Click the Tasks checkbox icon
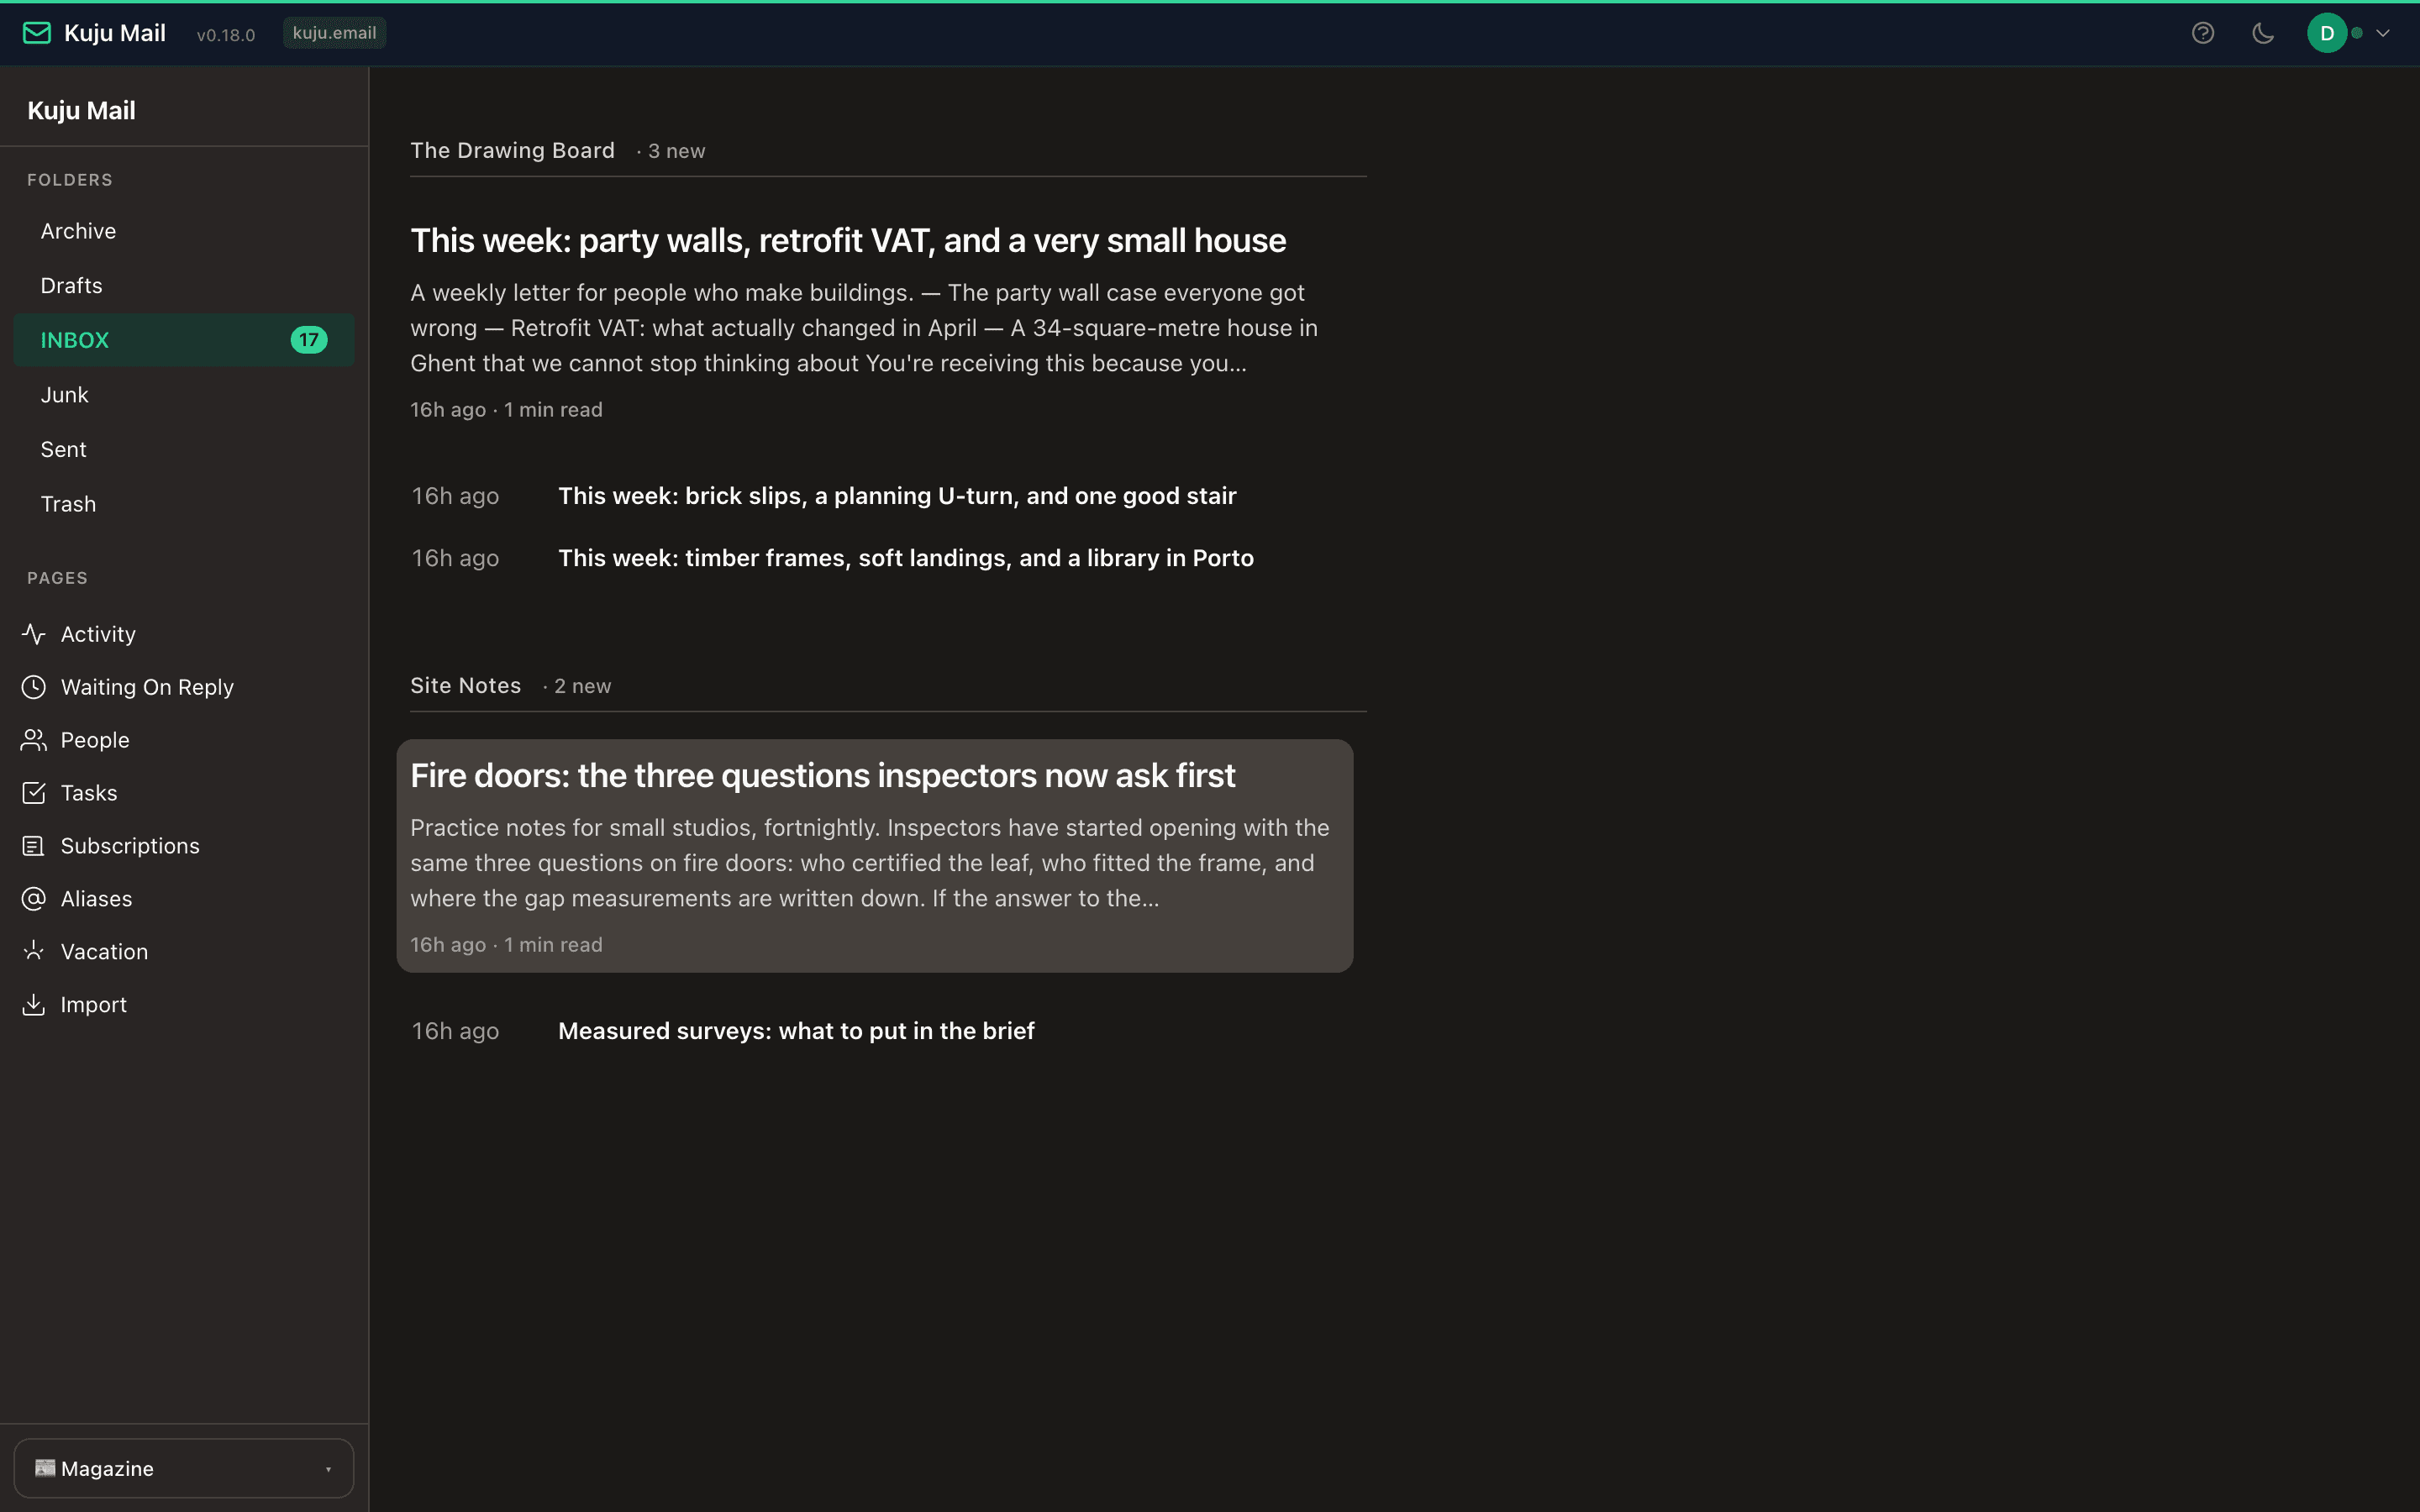The image size is (2420, 1512). coord(34,793)
